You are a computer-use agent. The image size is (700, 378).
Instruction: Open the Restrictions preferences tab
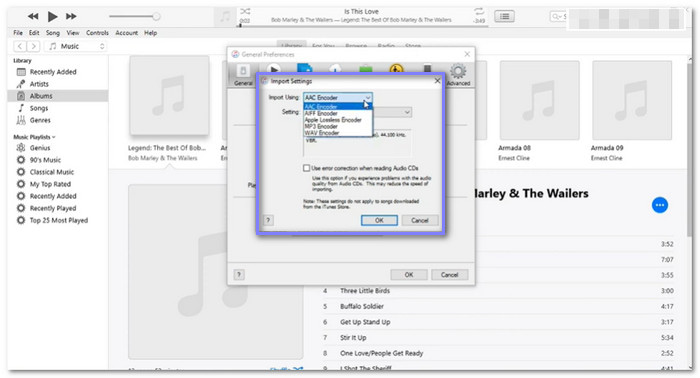(396, 69)
